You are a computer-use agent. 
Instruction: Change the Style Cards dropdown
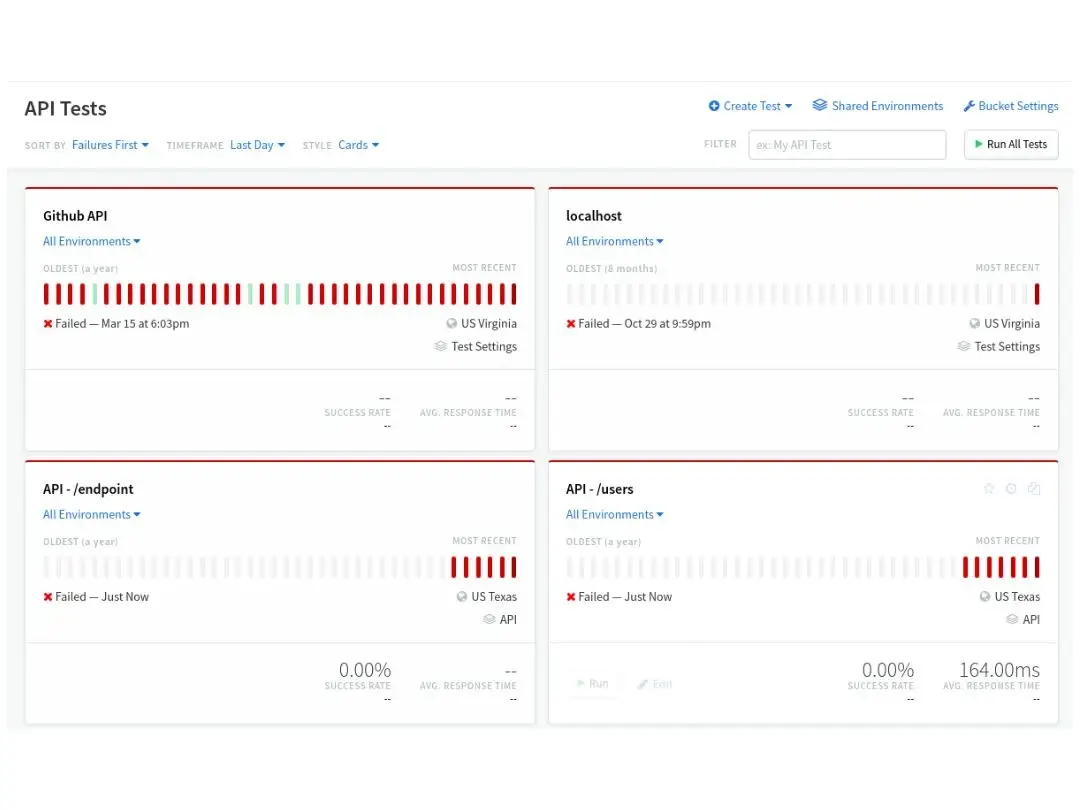point(358,145)
